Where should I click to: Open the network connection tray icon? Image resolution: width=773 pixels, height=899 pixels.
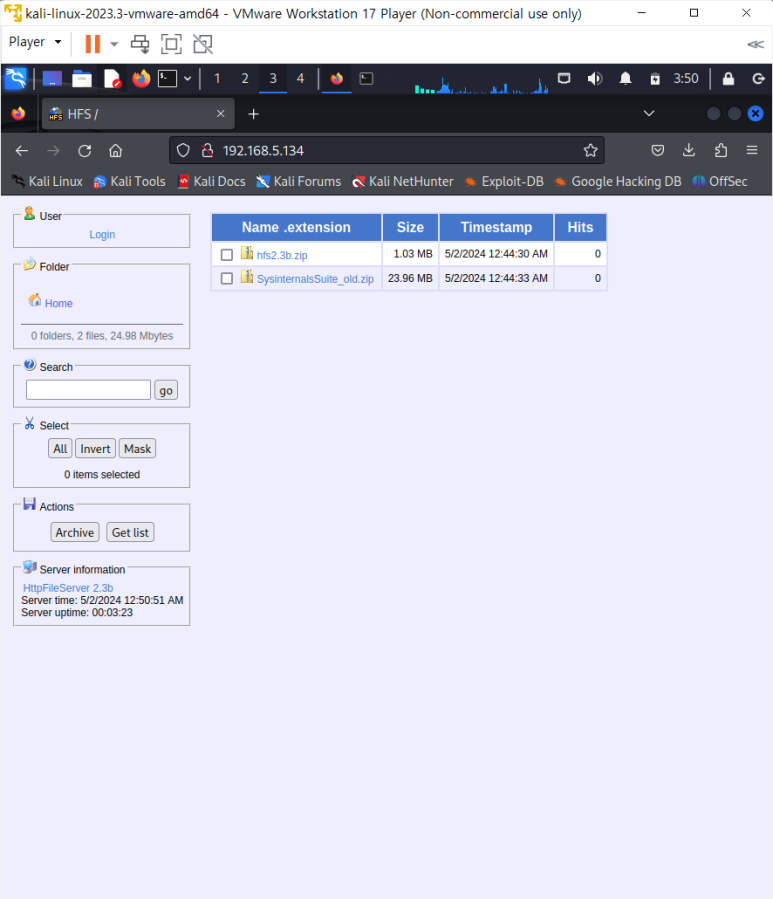click(x=564, y=79)
